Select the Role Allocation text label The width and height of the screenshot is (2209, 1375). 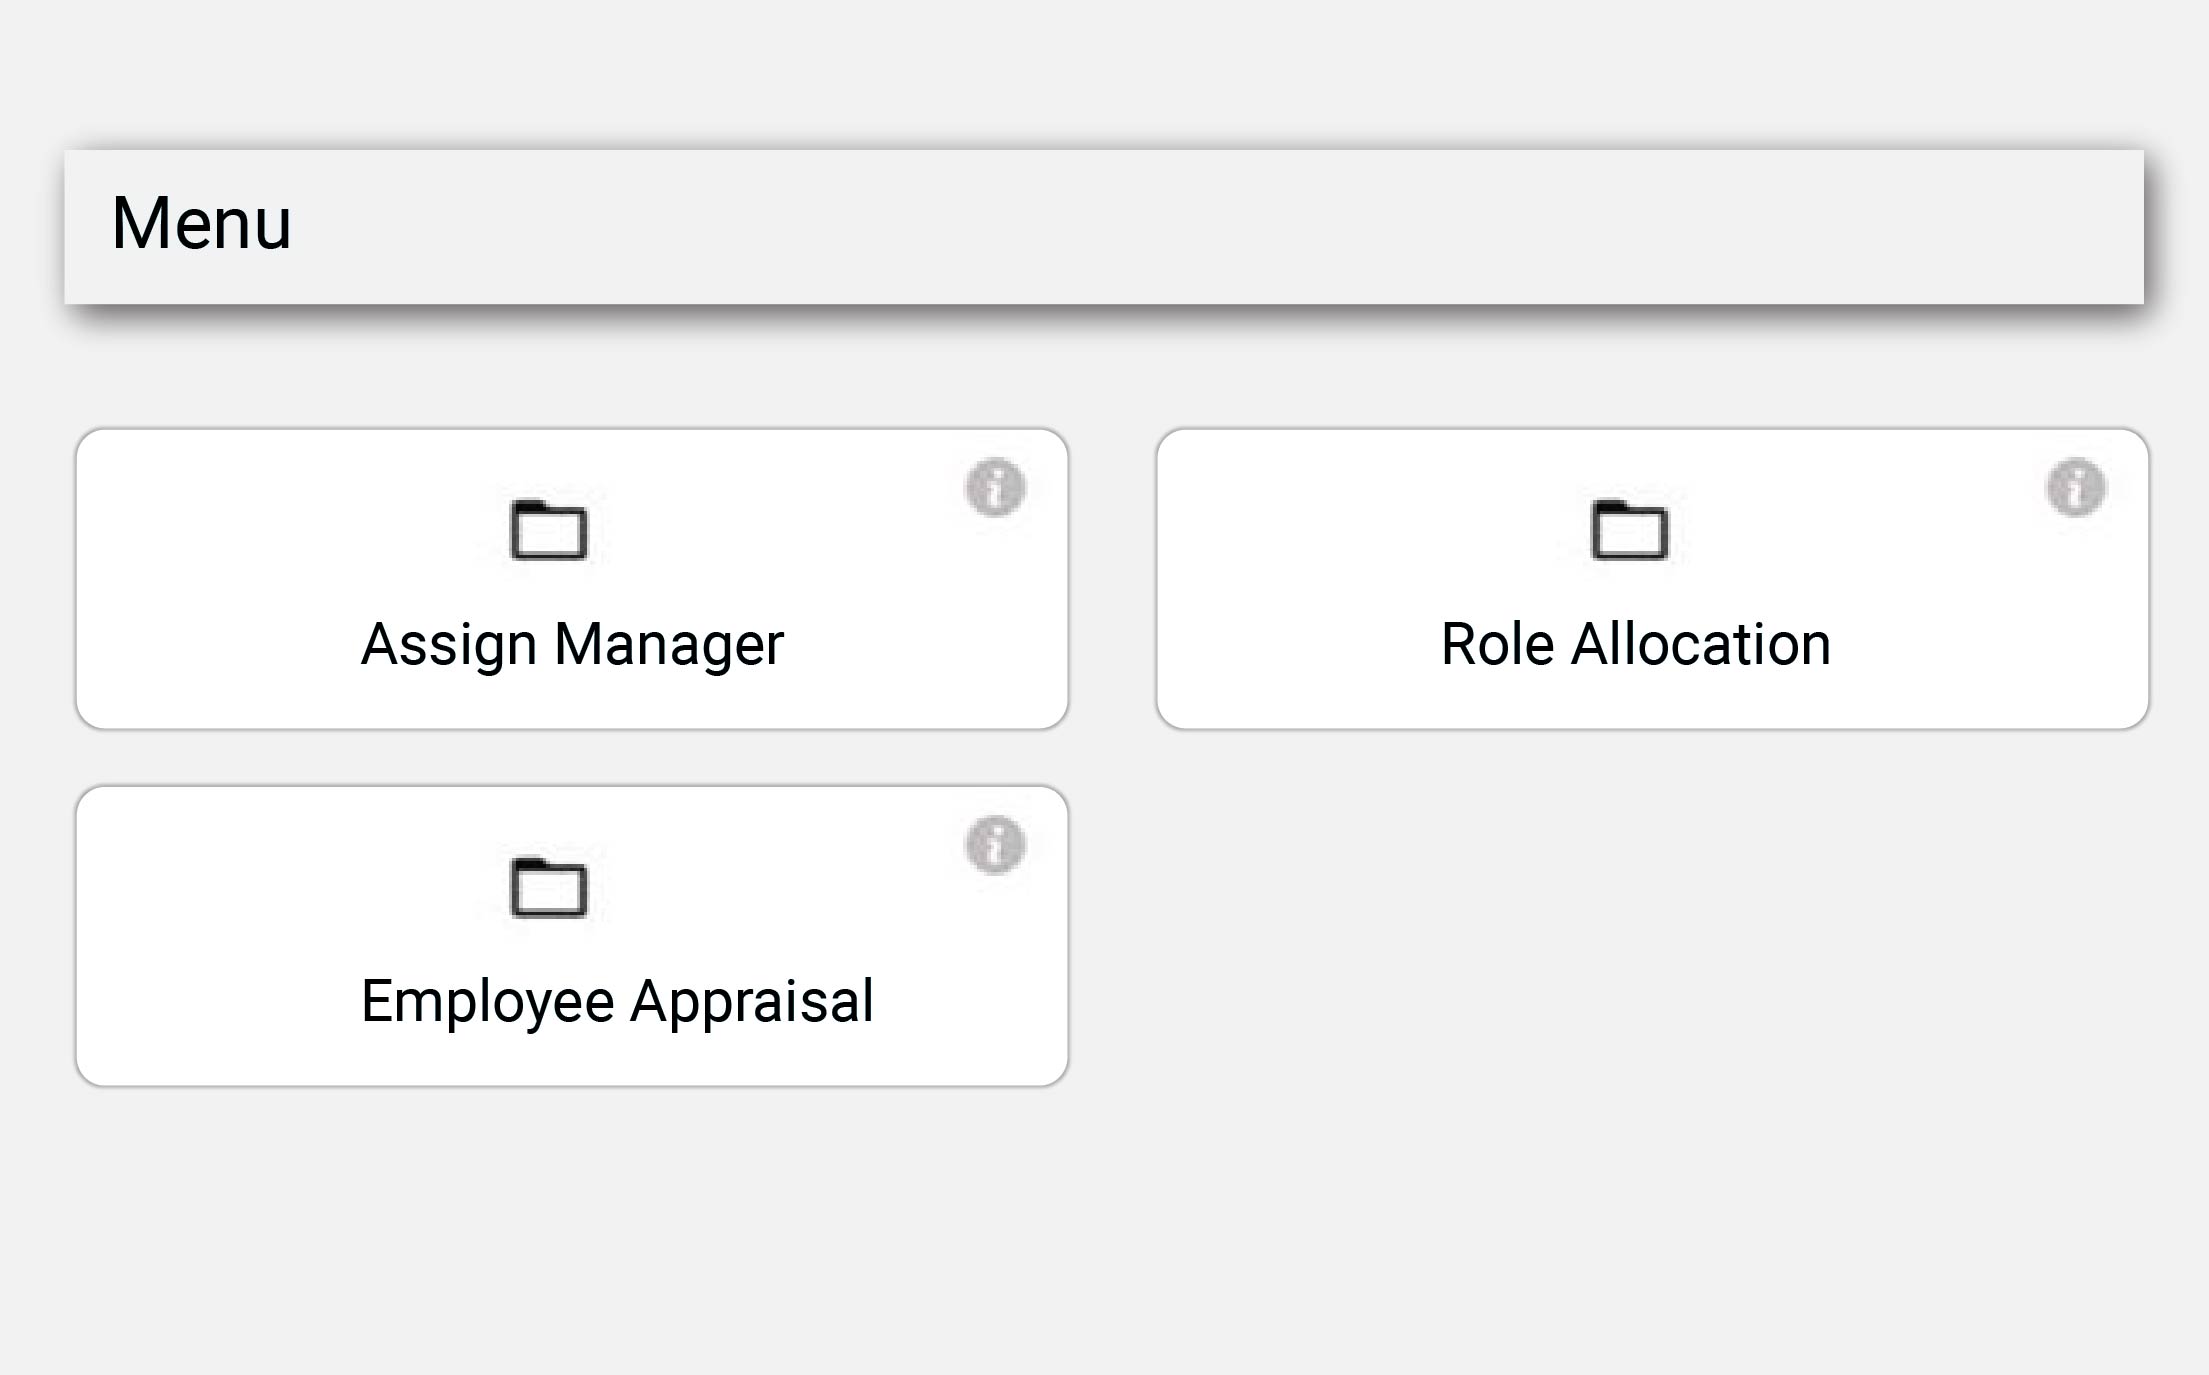point(1634,643)
